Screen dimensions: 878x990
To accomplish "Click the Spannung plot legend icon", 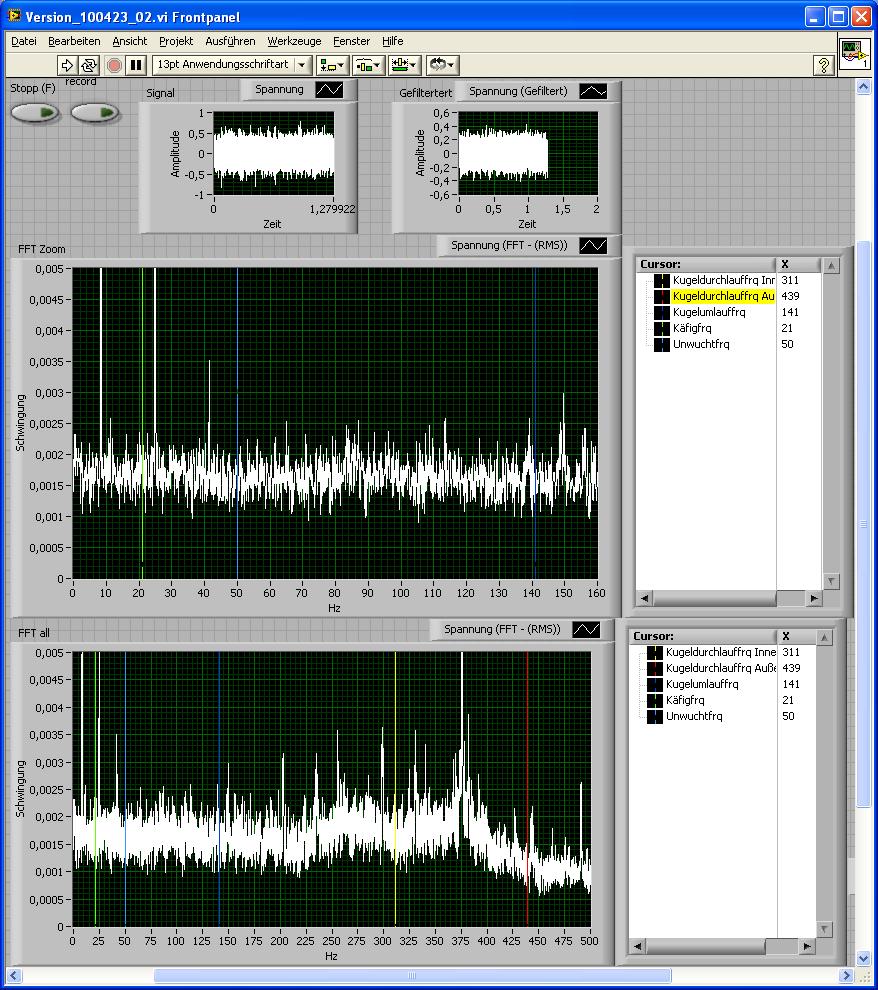I will pyautogui.click(x=329, y=90).
